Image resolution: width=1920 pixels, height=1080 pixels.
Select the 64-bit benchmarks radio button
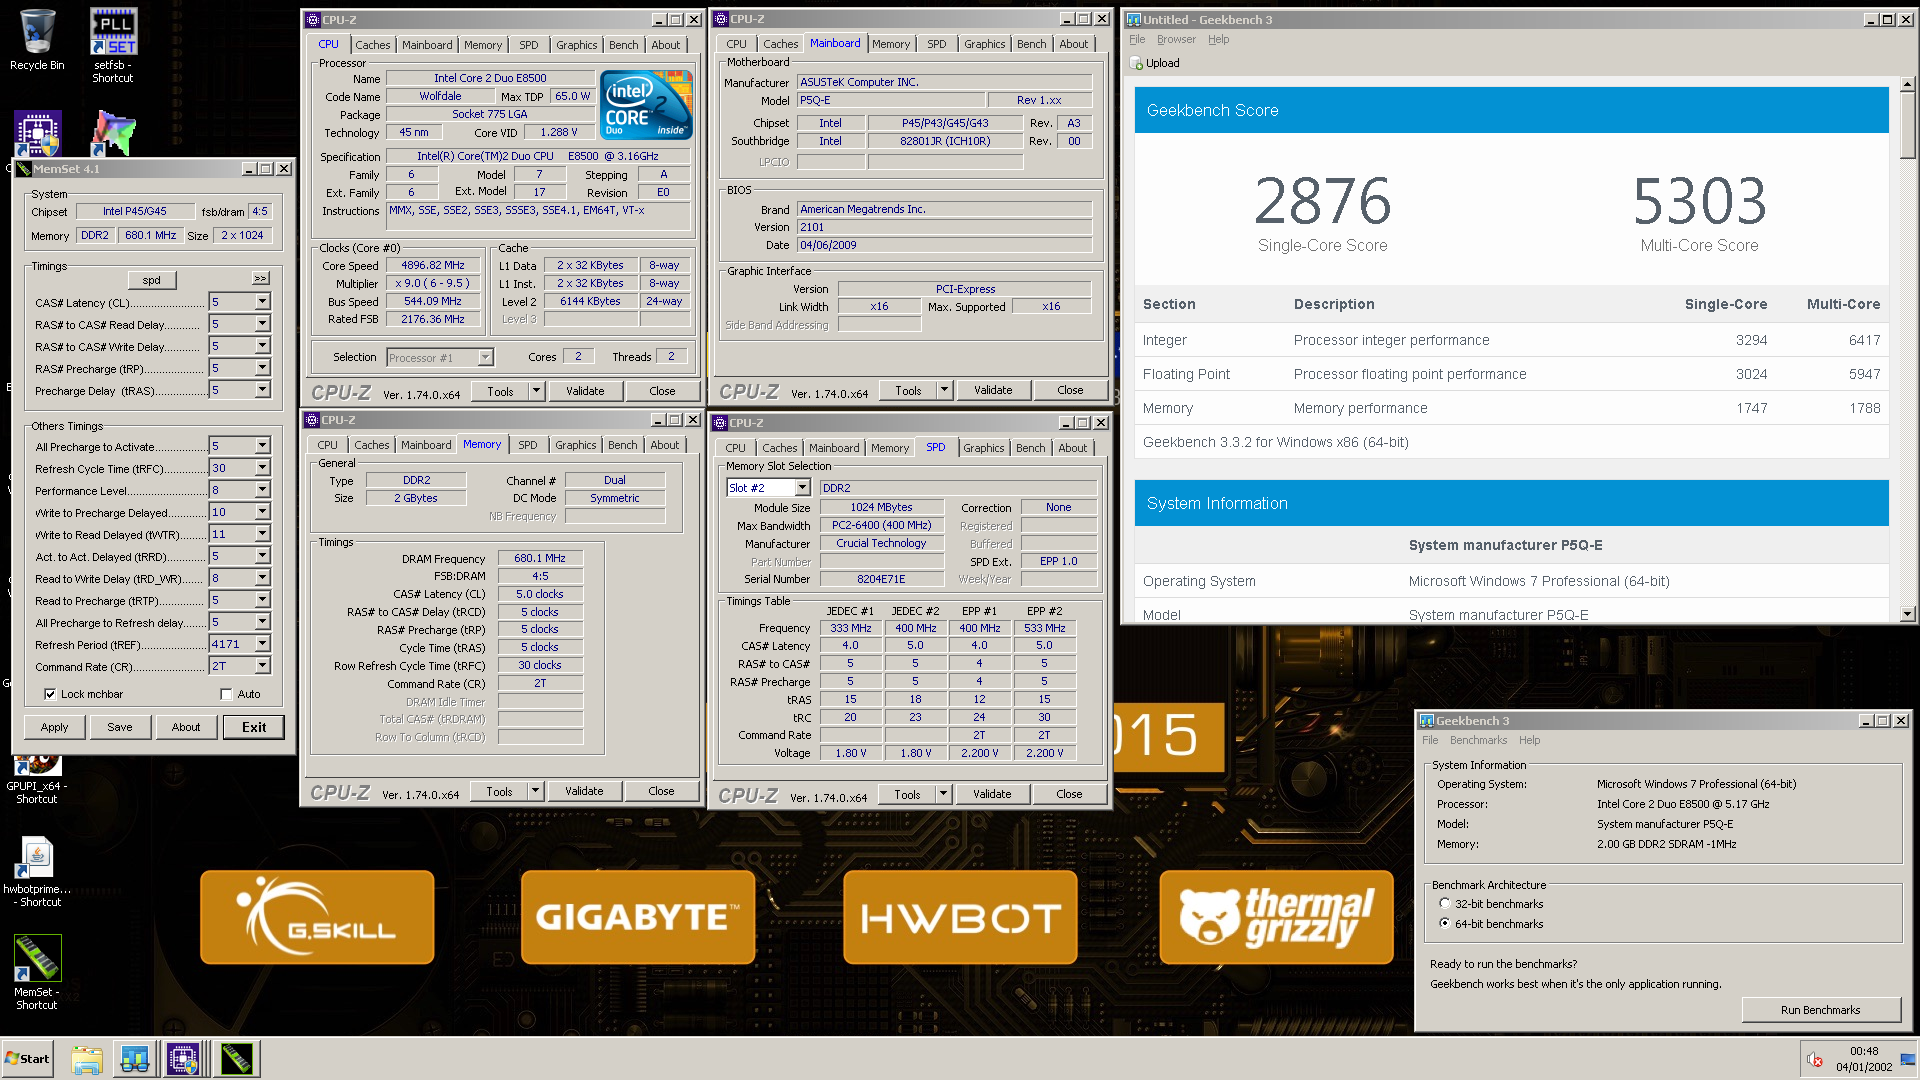[1444, 923]
